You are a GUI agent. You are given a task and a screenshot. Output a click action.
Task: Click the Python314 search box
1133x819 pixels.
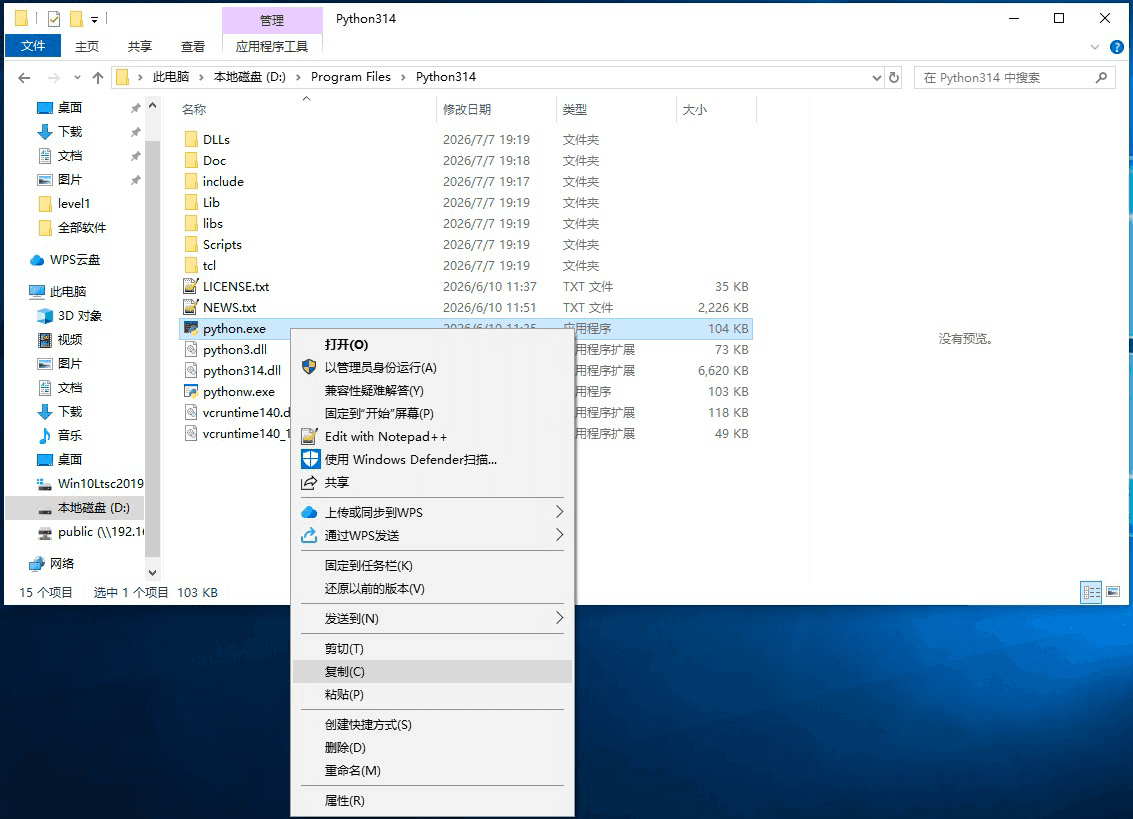coord(1014,77)
